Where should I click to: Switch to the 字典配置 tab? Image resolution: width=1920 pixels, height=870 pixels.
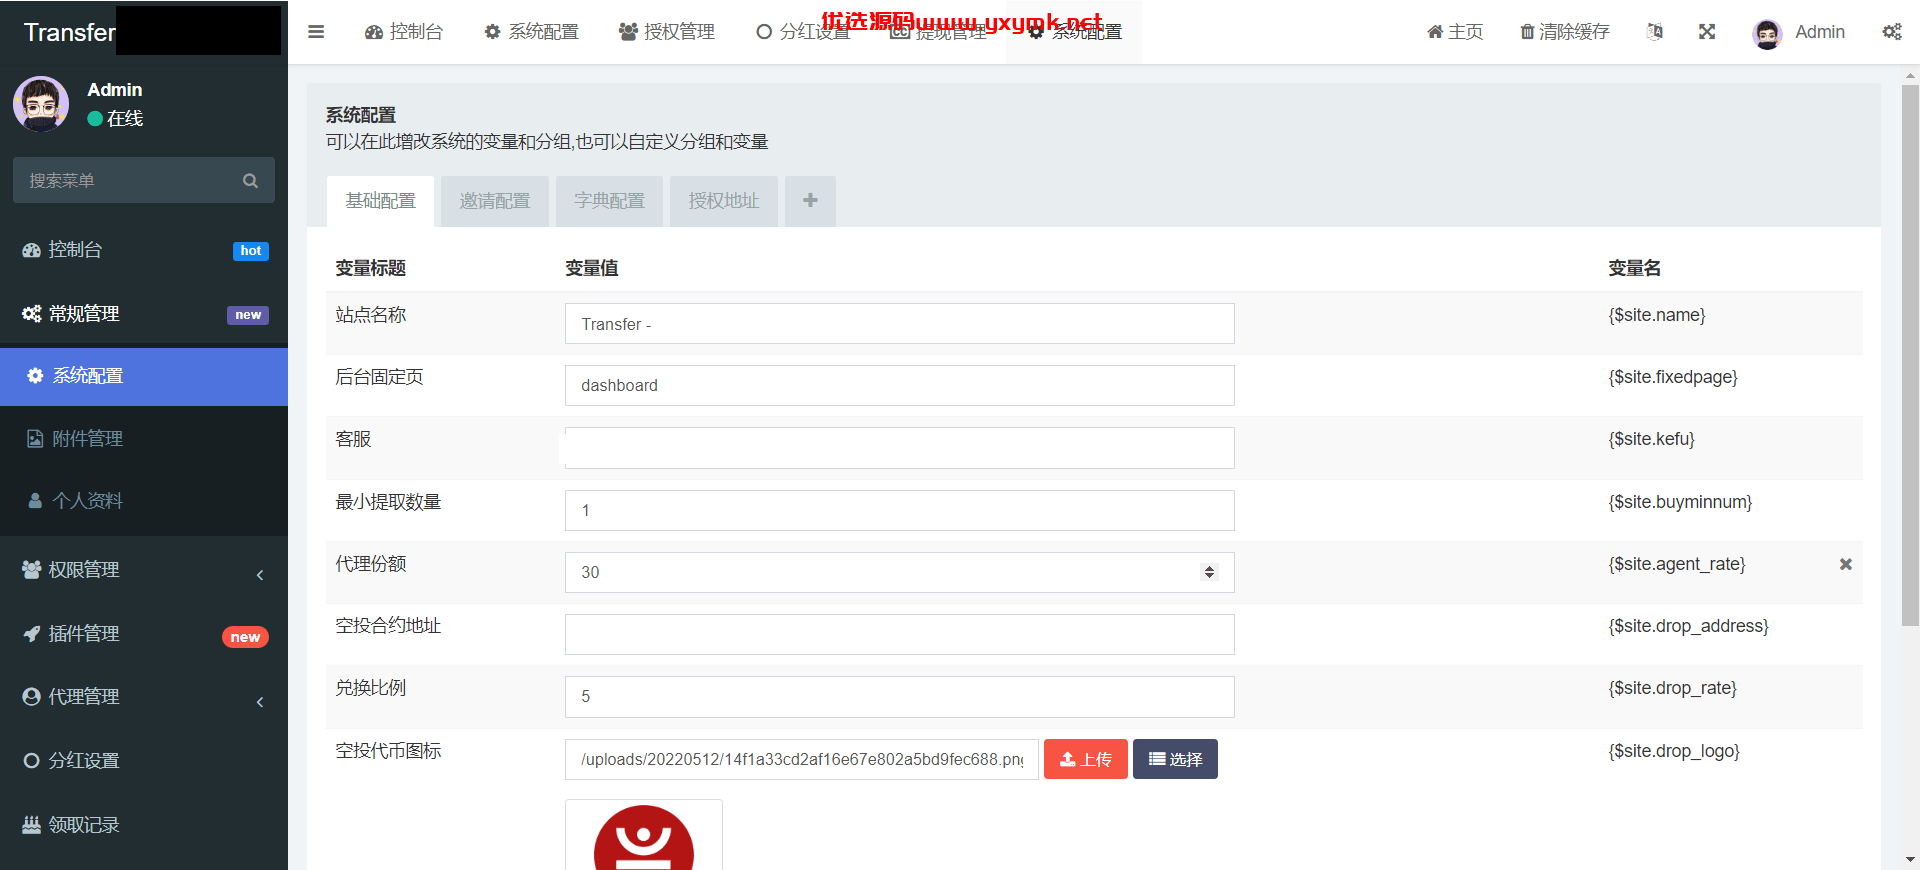point(609,201)
